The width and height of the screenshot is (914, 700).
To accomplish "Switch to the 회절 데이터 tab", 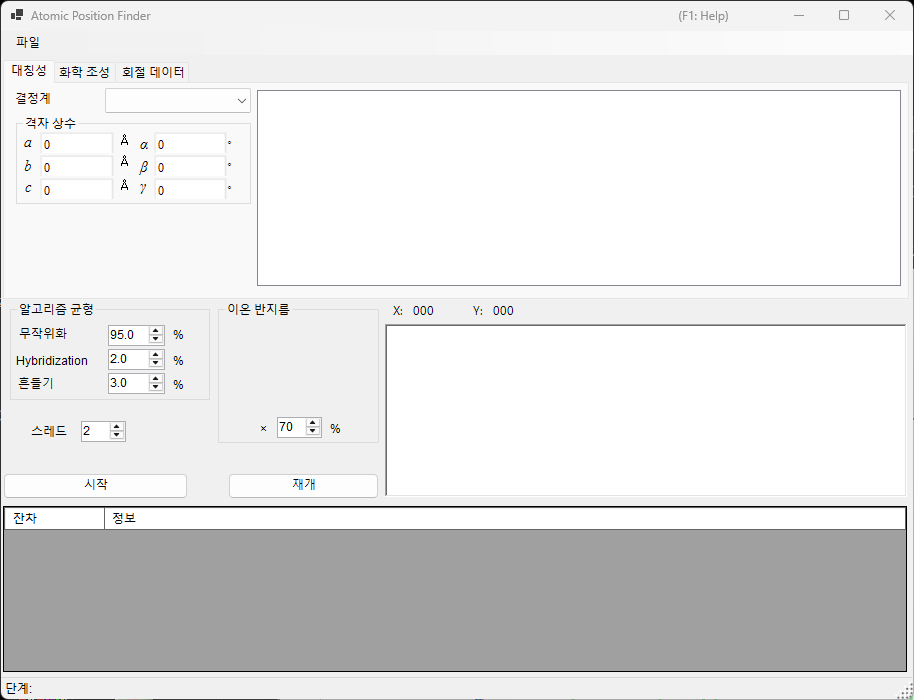I will (x=153, y=72).
